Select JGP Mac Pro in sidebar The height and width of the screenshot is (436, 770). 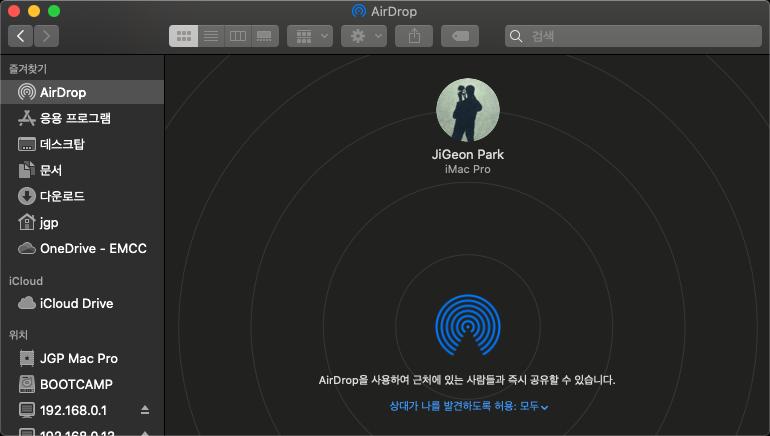click(x=82, y=358)
